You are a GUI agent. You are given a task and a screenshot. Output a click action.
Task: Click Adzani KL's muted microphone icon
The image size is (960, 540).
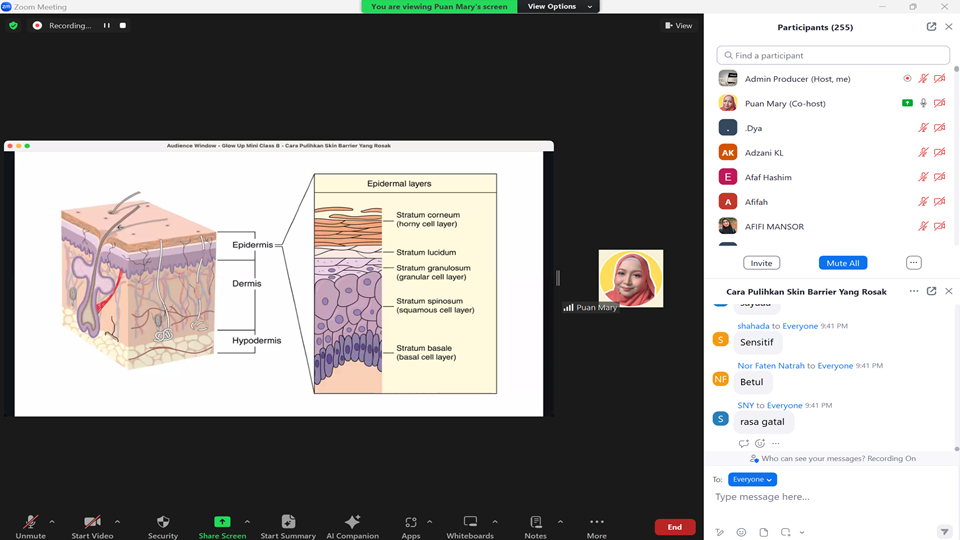(x=923, y=152)
